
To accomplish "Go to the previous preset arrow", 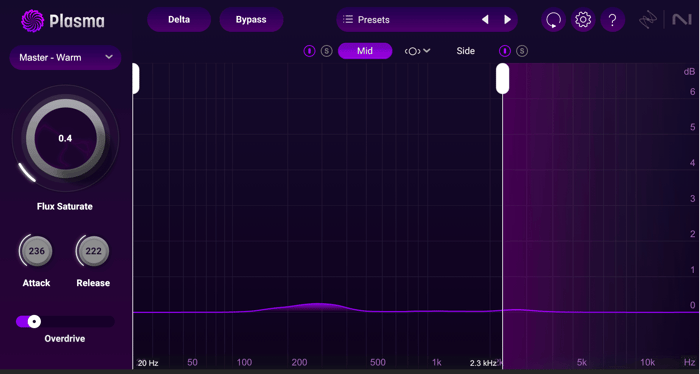I will 485,20.
